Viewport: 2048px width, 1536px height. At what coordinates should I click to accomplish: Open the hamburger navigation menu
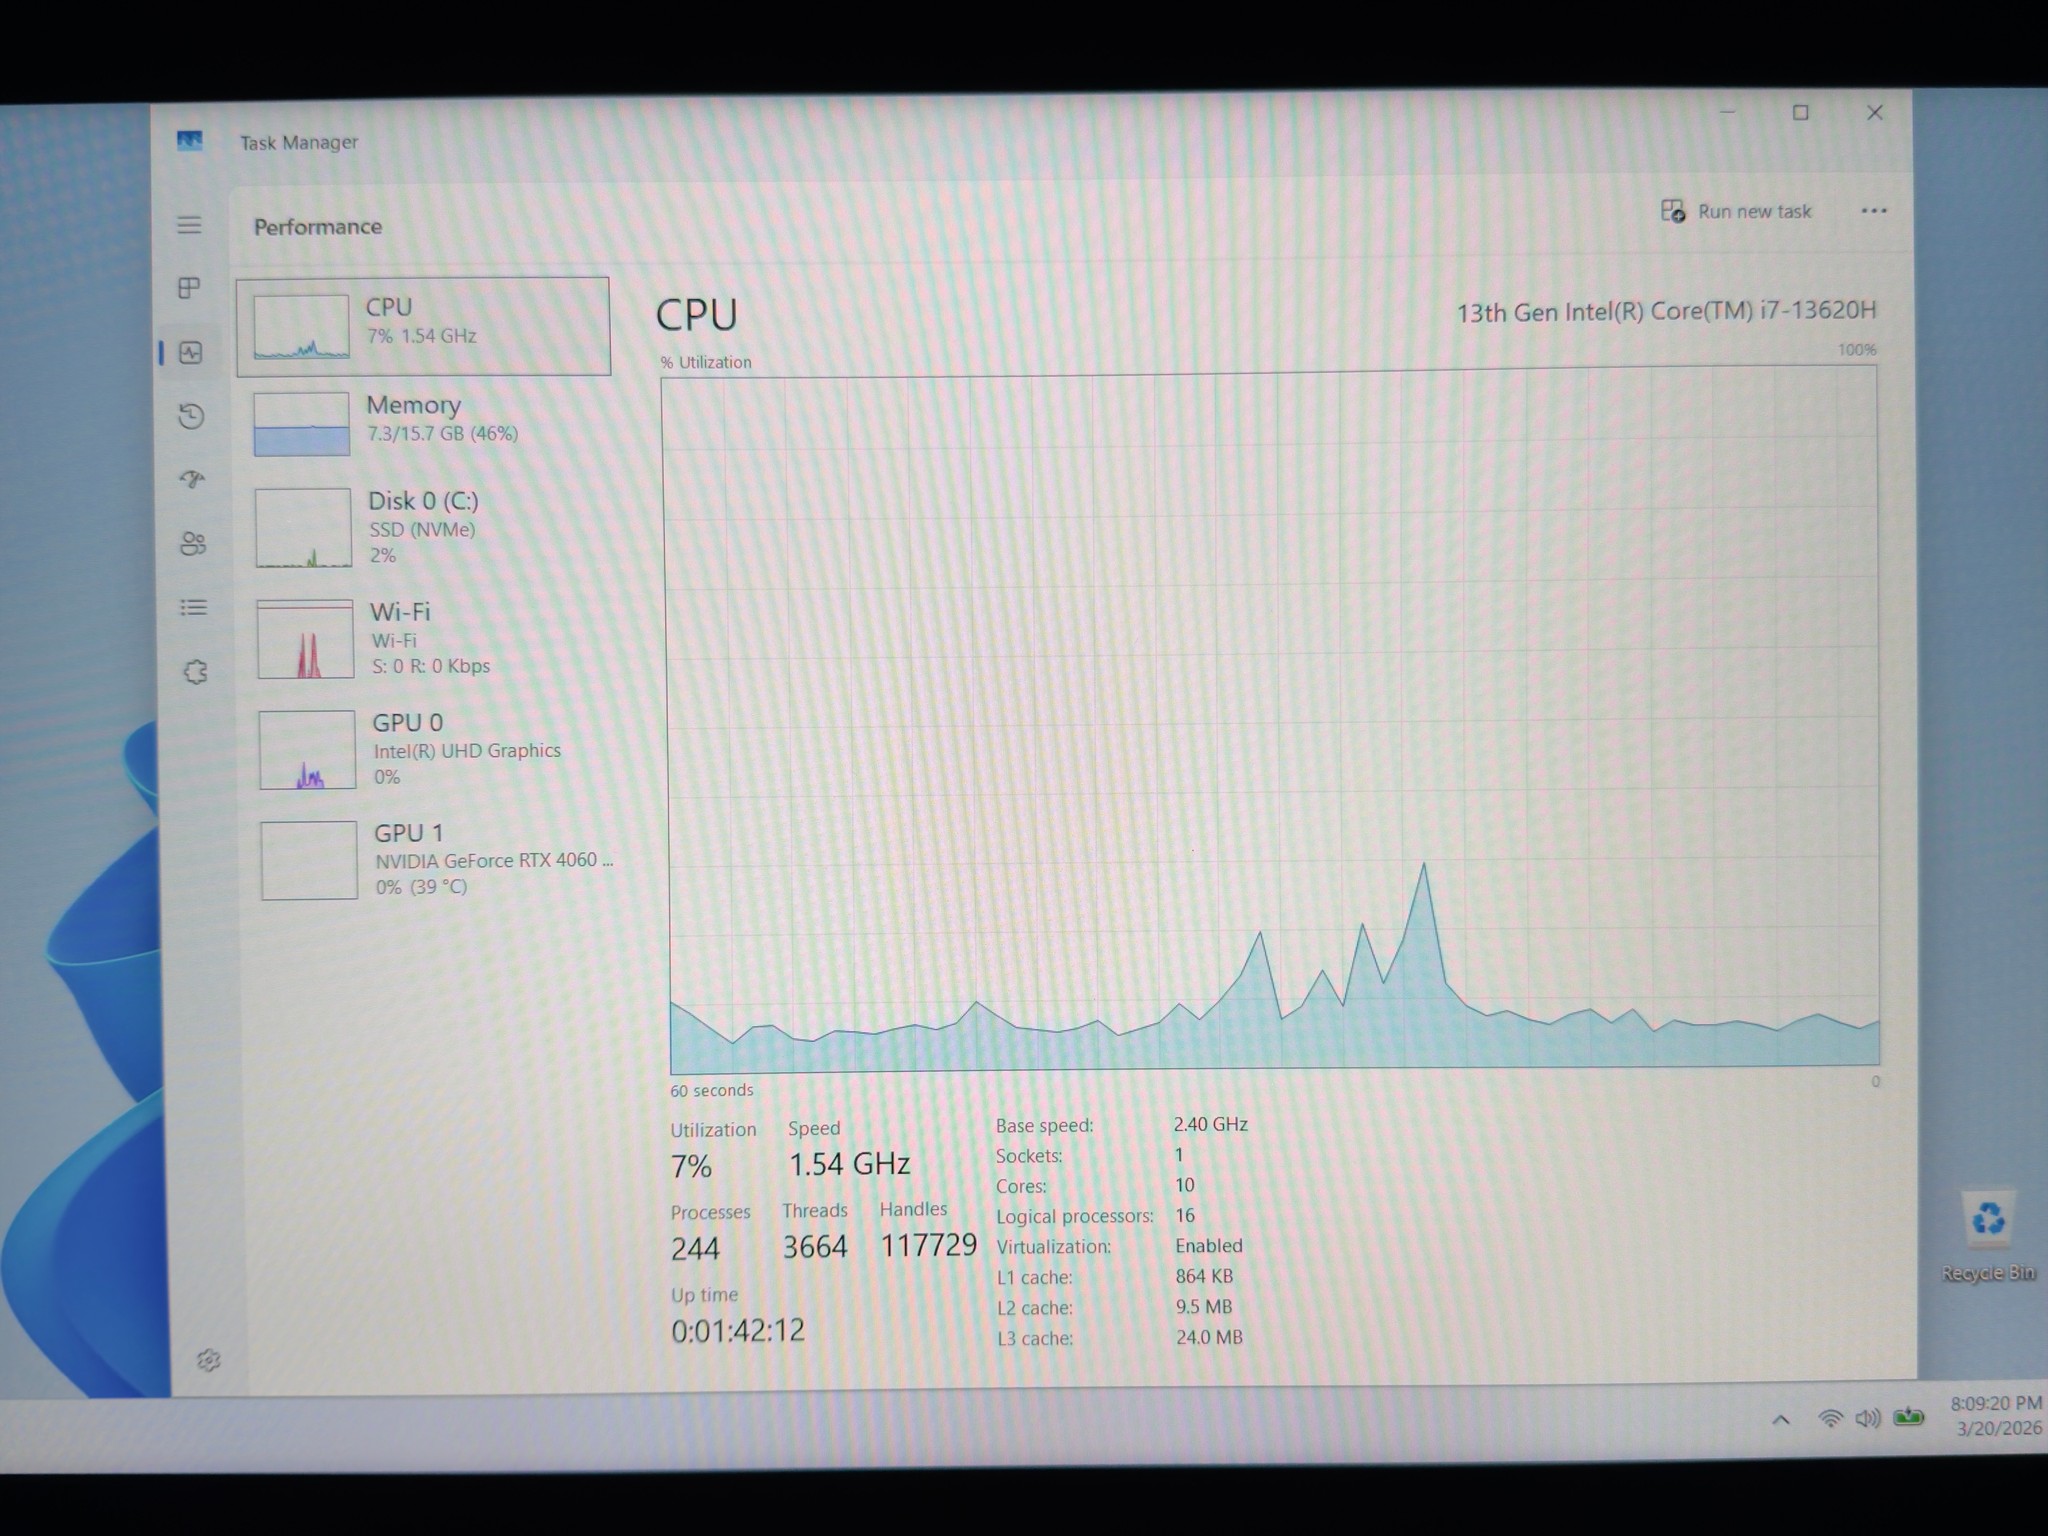[x=189, y=225]
